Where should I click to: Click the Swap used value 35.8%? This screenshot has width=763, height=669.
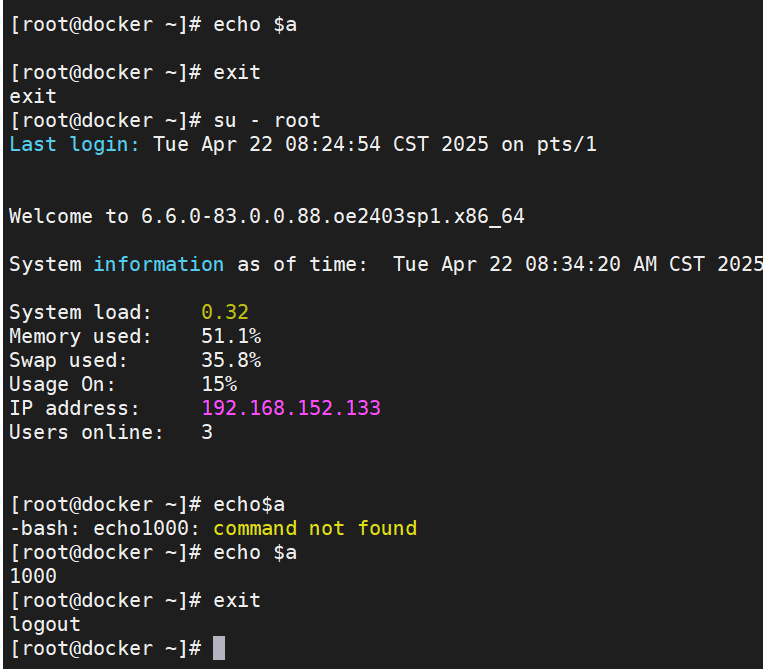231,360
